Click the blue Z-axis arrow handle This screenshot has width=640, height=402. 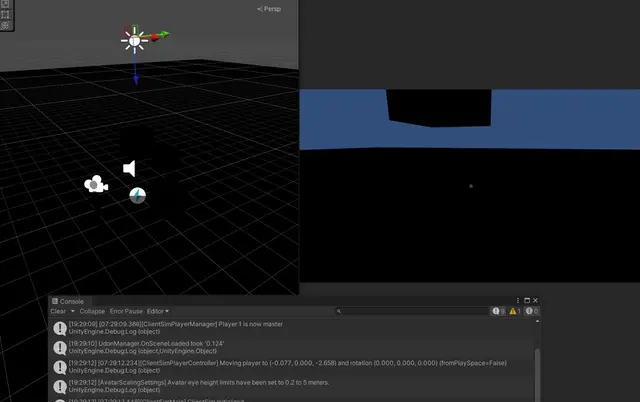[136, 78]
